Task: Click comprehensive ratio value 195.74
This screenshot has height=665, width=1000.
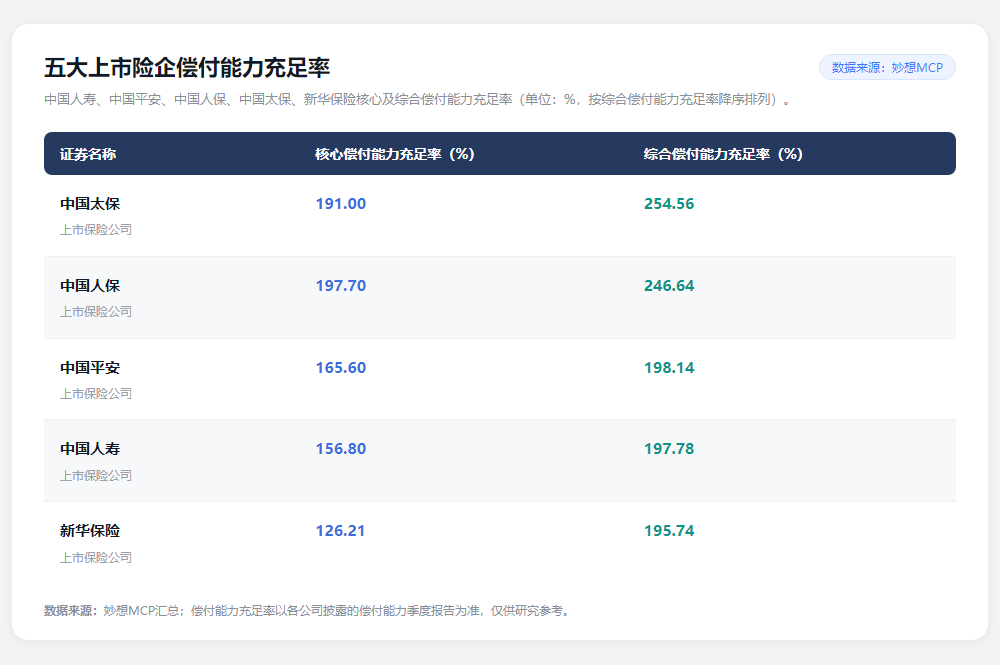Action: (x=669, y=531)
